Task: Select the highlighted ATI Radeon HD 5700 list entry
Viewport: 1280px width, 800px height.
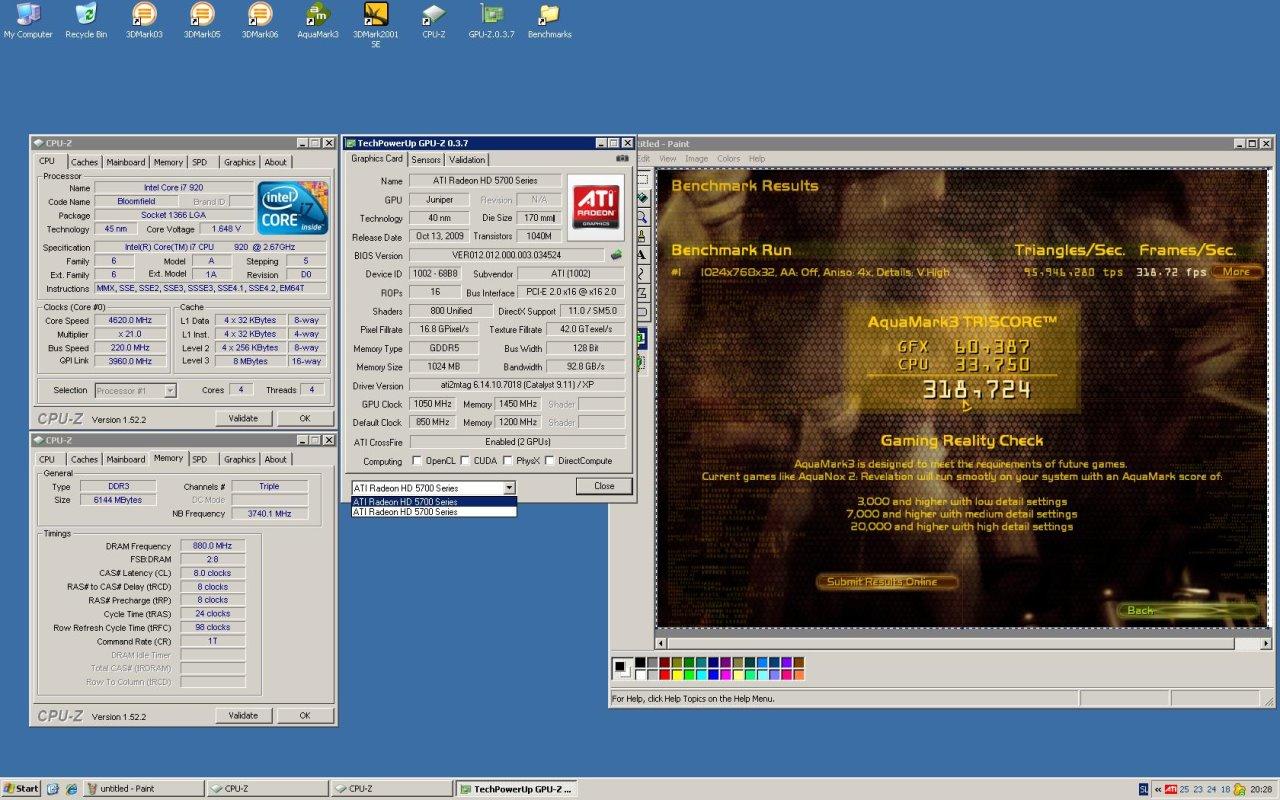Action: [x=434, y=502]
